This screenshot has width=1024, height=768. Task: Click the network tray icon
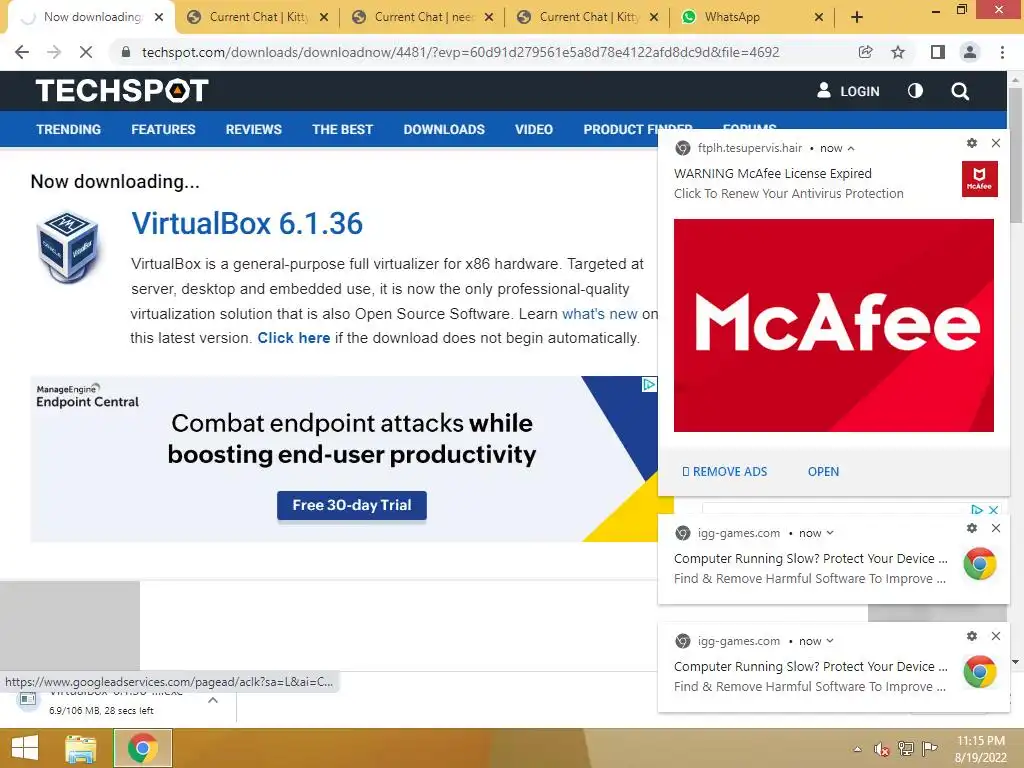[x=906, y=749]
